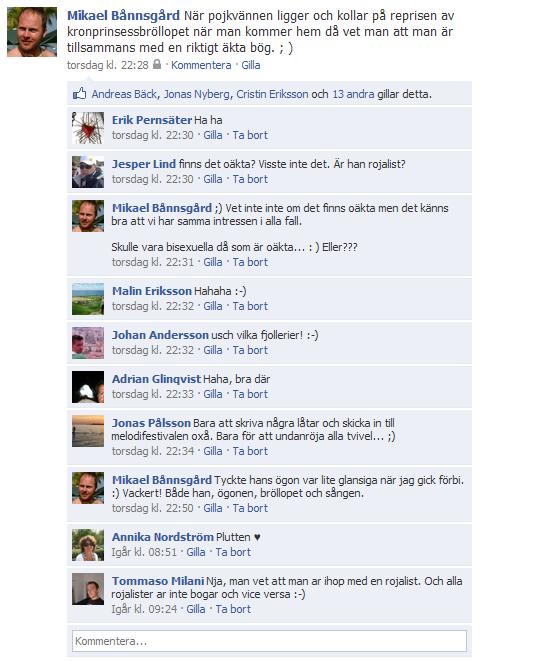
Task: Open Erik Pernsäter's comment avatar
Action: pyautogui.click(x=88, y=128)
